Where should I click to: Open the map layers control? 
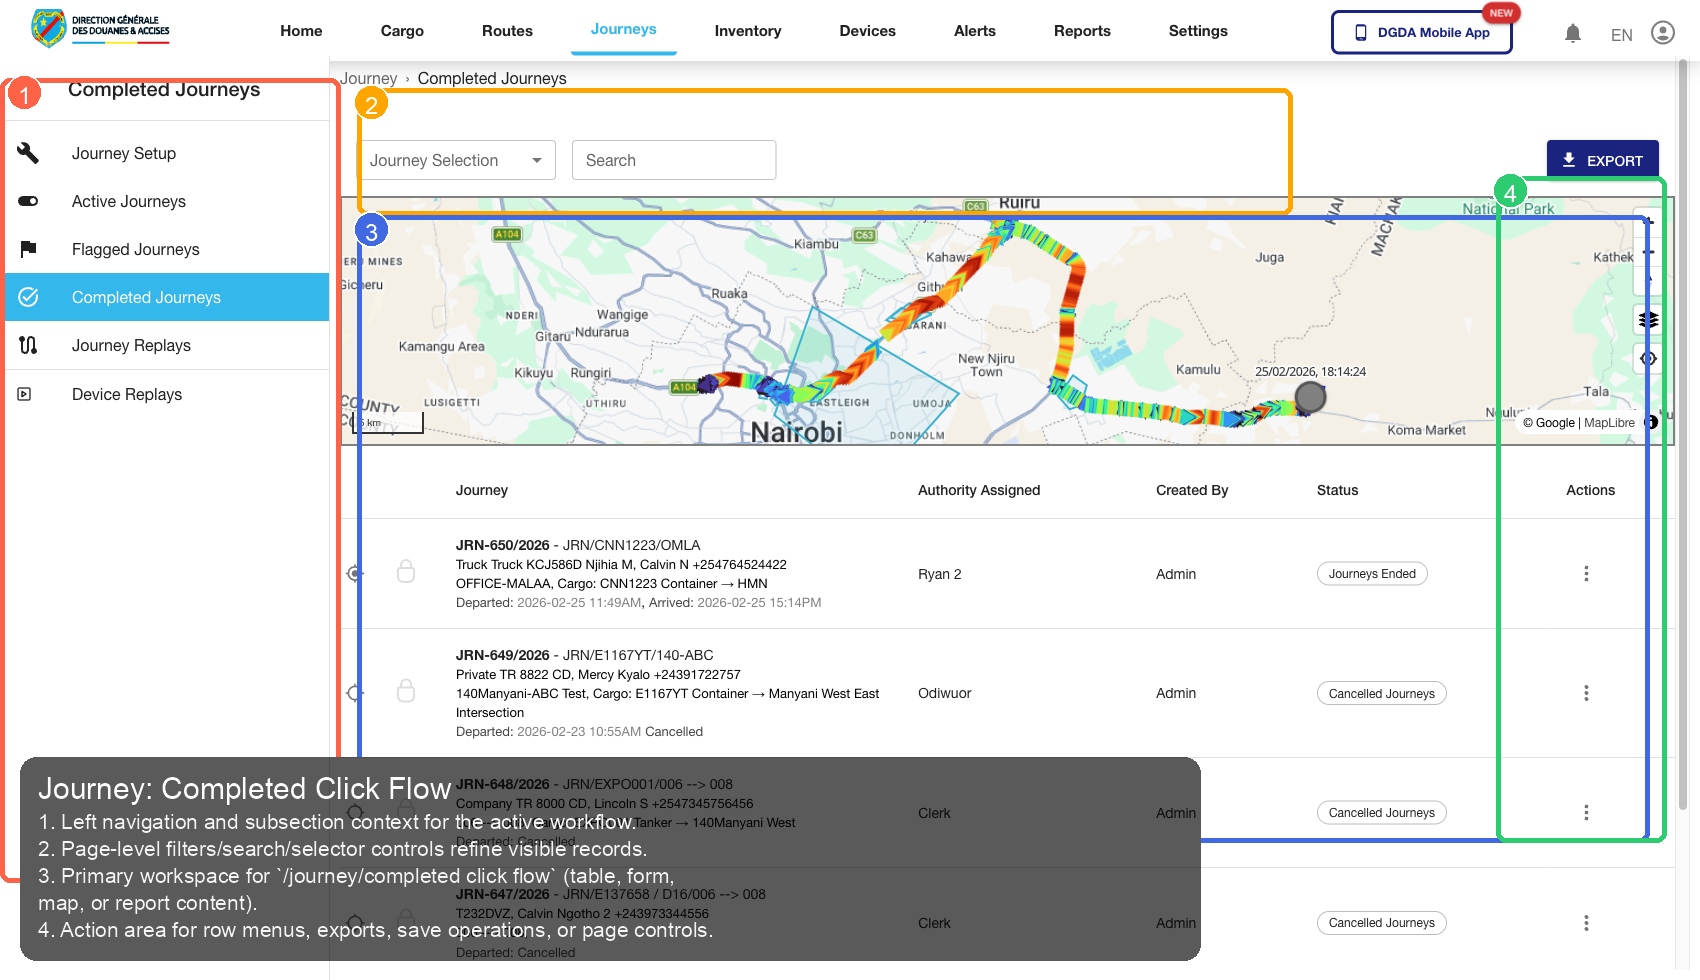(1648, 320)
